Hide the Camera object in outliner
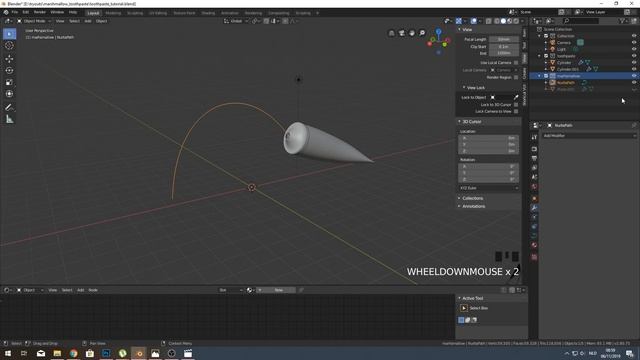 634,42
